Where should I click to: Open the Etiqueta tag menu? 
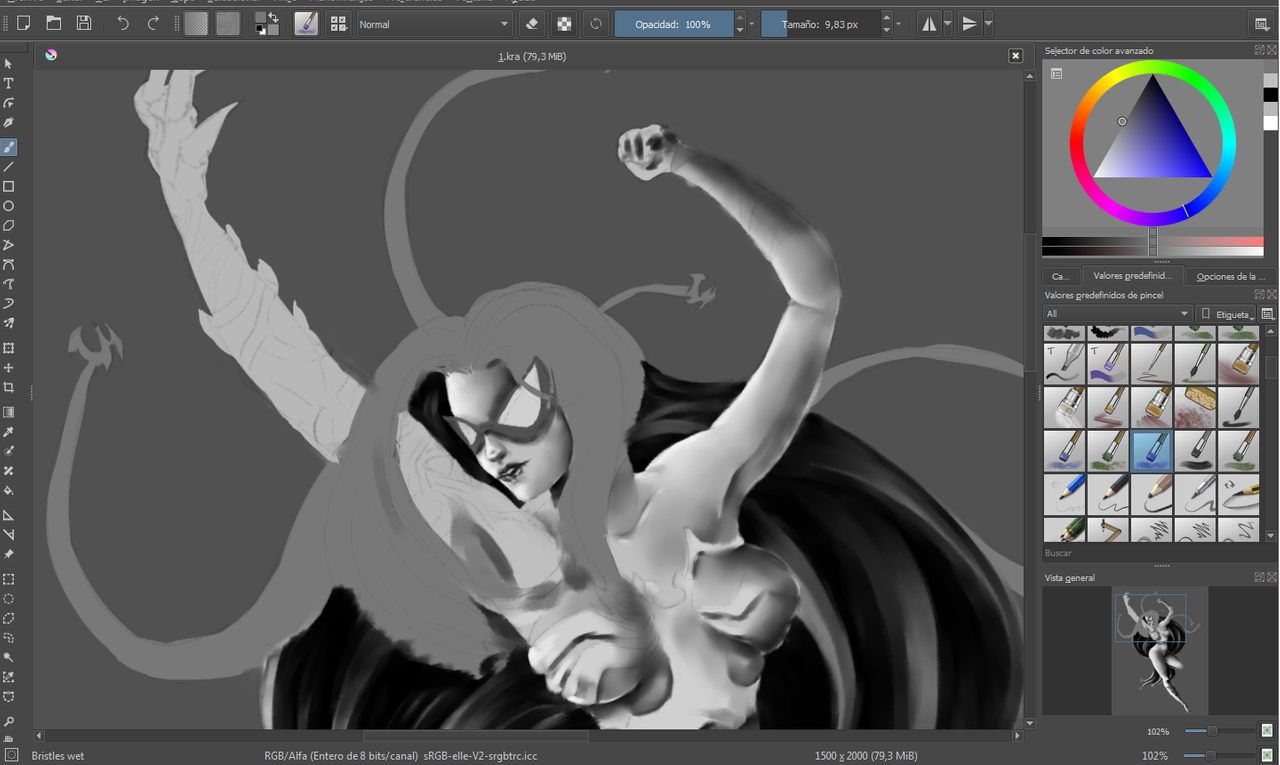(x=1227, y=313)
